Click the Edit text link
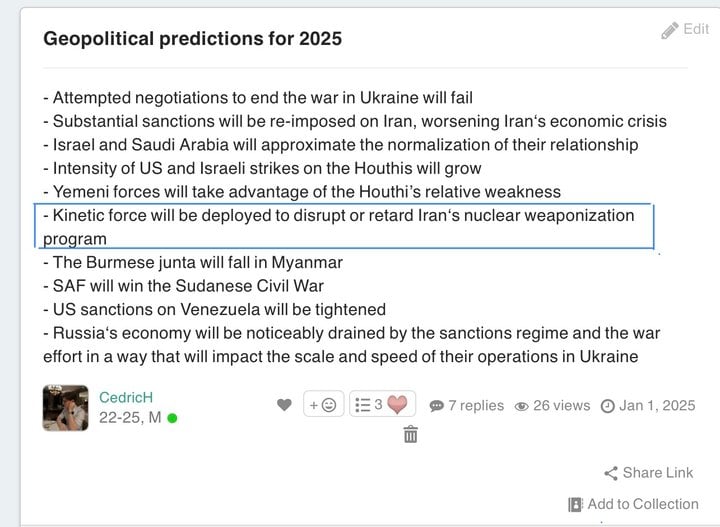The width and height of the screenshot is (720, 527). pos(696,29)
